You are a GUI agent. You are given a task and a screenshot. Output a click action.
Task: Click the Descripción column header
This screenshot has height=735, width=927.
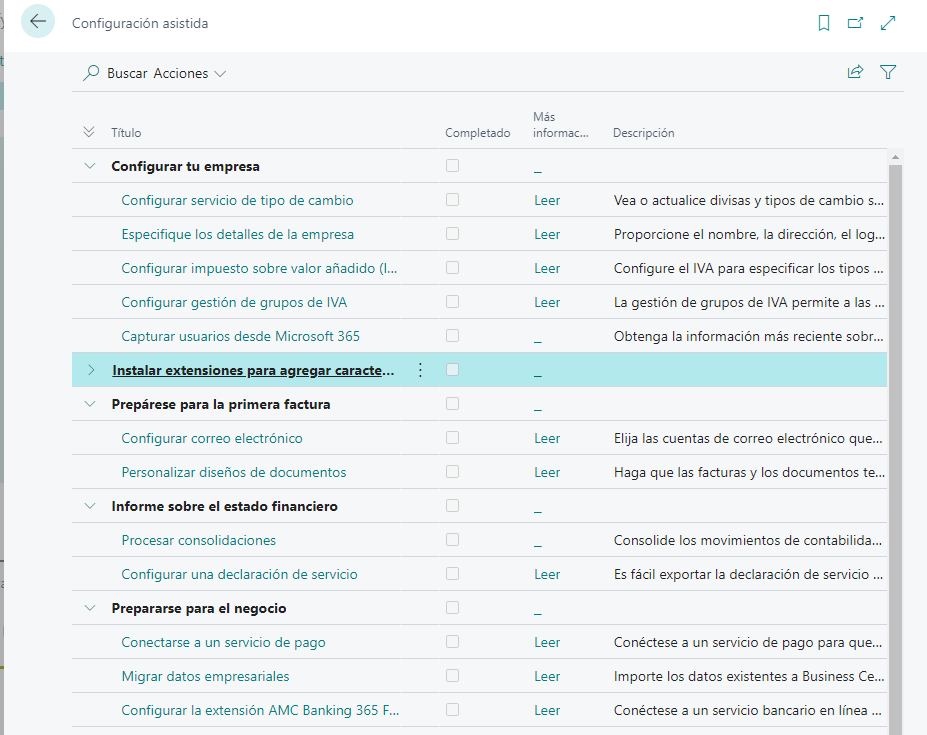[643, 132]
